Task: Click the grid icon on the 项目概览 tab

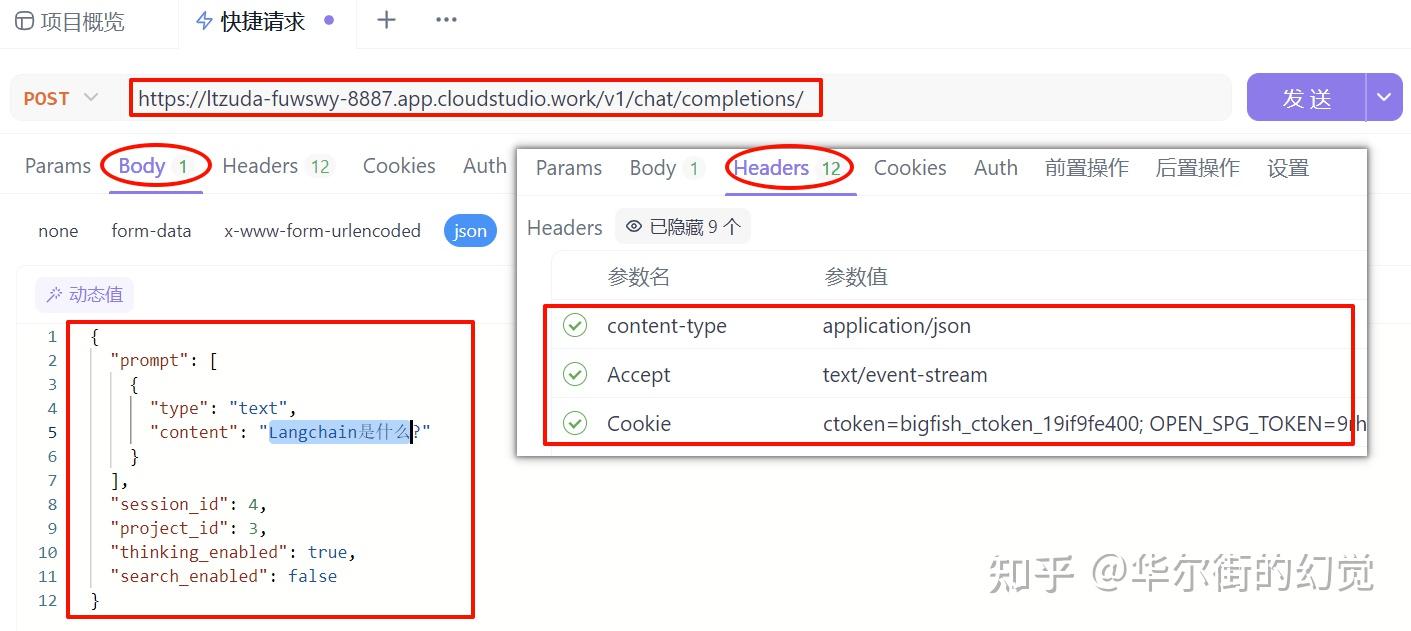Action: [23, 19]
